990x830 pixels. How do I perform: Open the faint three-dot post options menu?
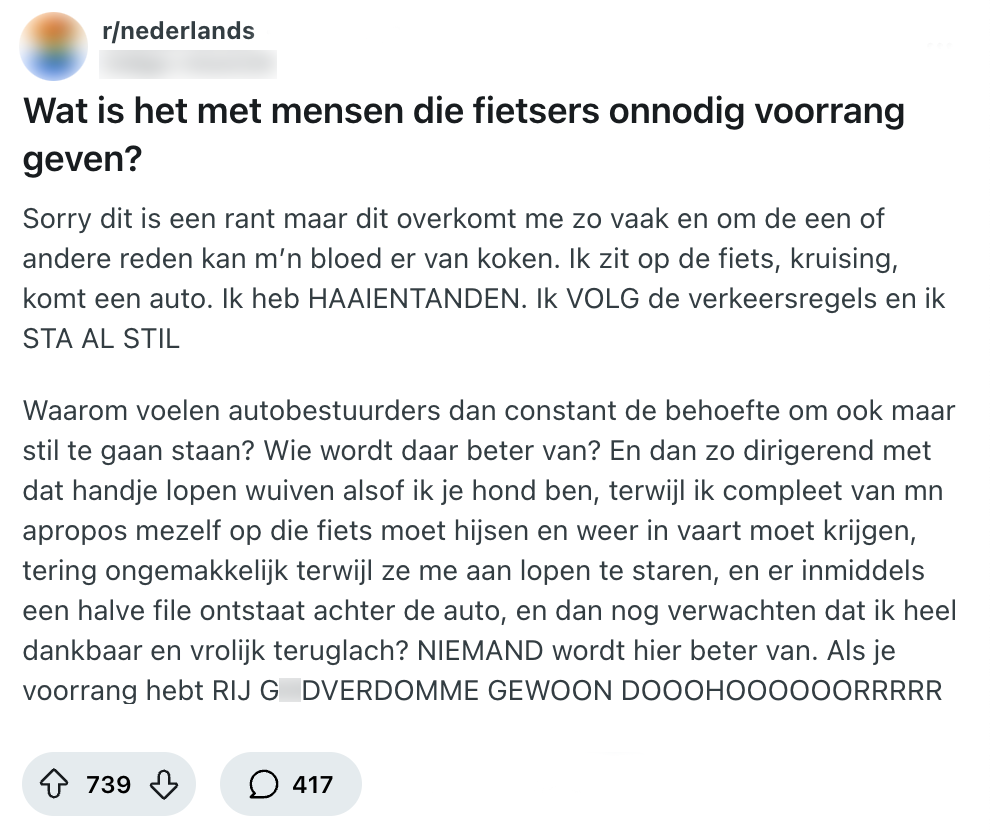940,46
